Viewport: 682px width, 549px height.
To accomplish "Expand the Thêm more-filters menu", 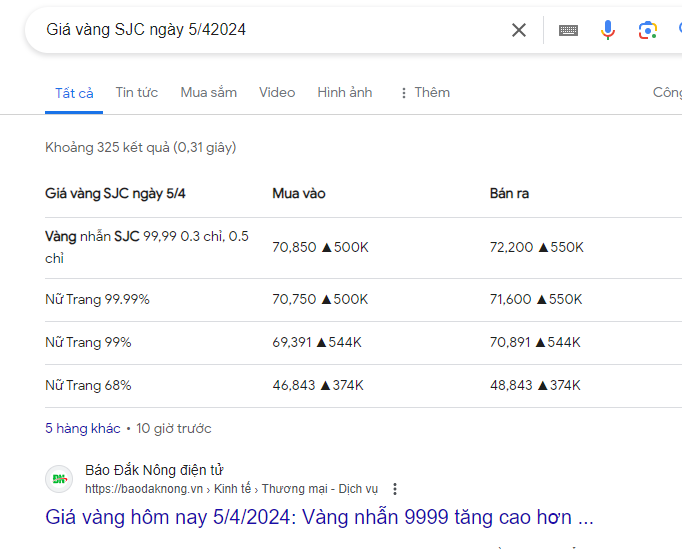I will click(424, 92).
